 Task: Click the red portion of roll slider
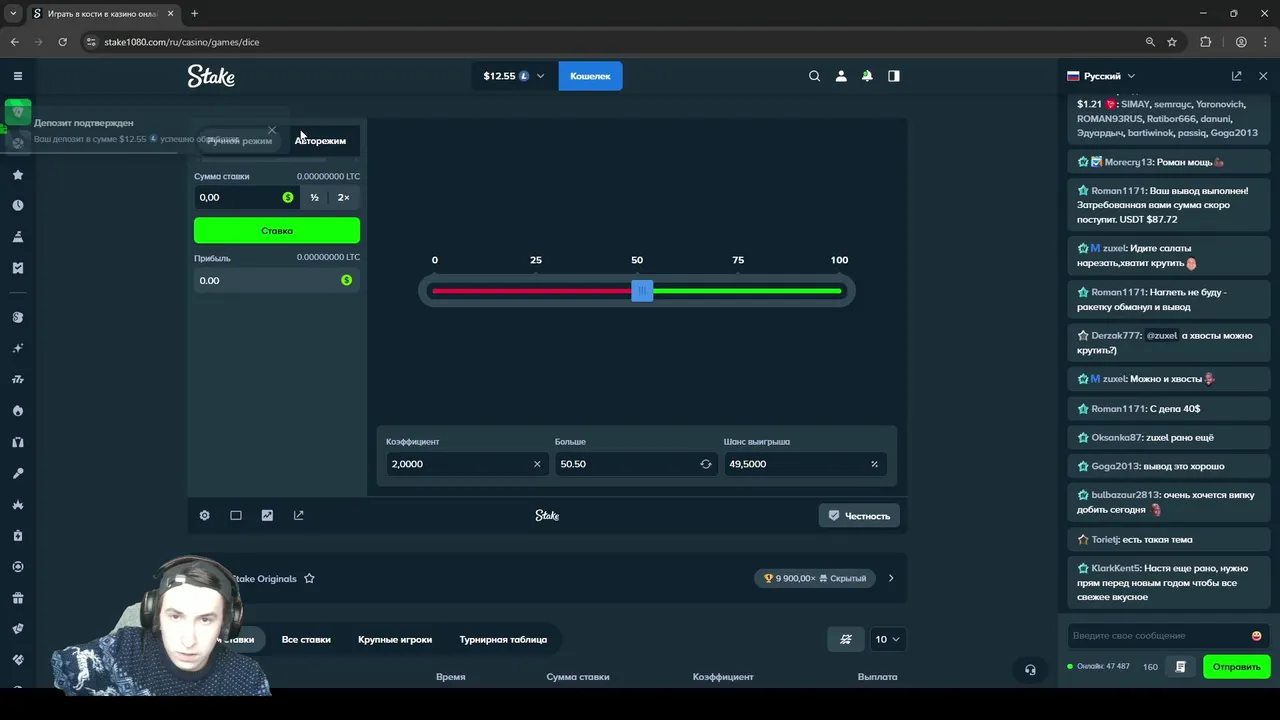[x=531, y=291]
